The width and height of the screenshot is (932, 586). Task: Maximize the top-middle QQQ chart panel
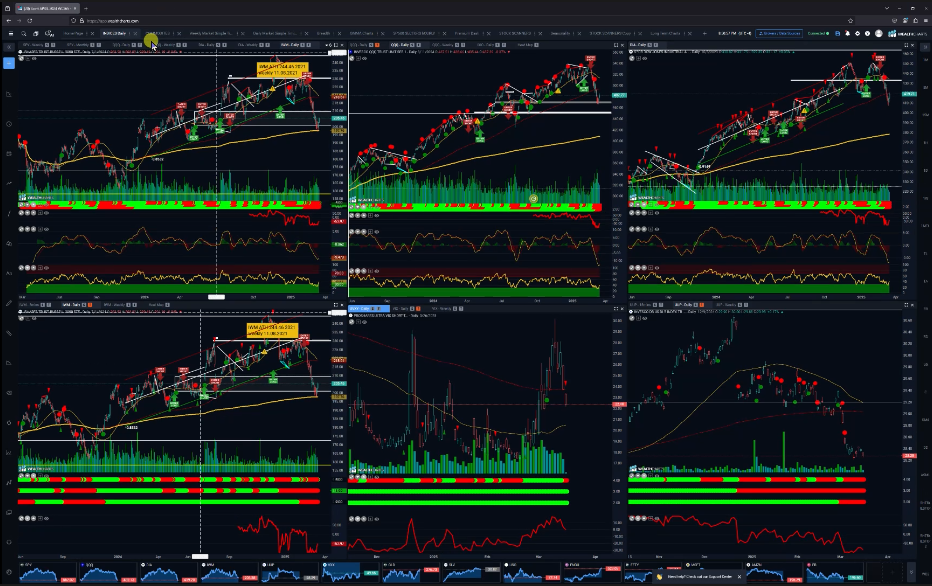point(616,45)
